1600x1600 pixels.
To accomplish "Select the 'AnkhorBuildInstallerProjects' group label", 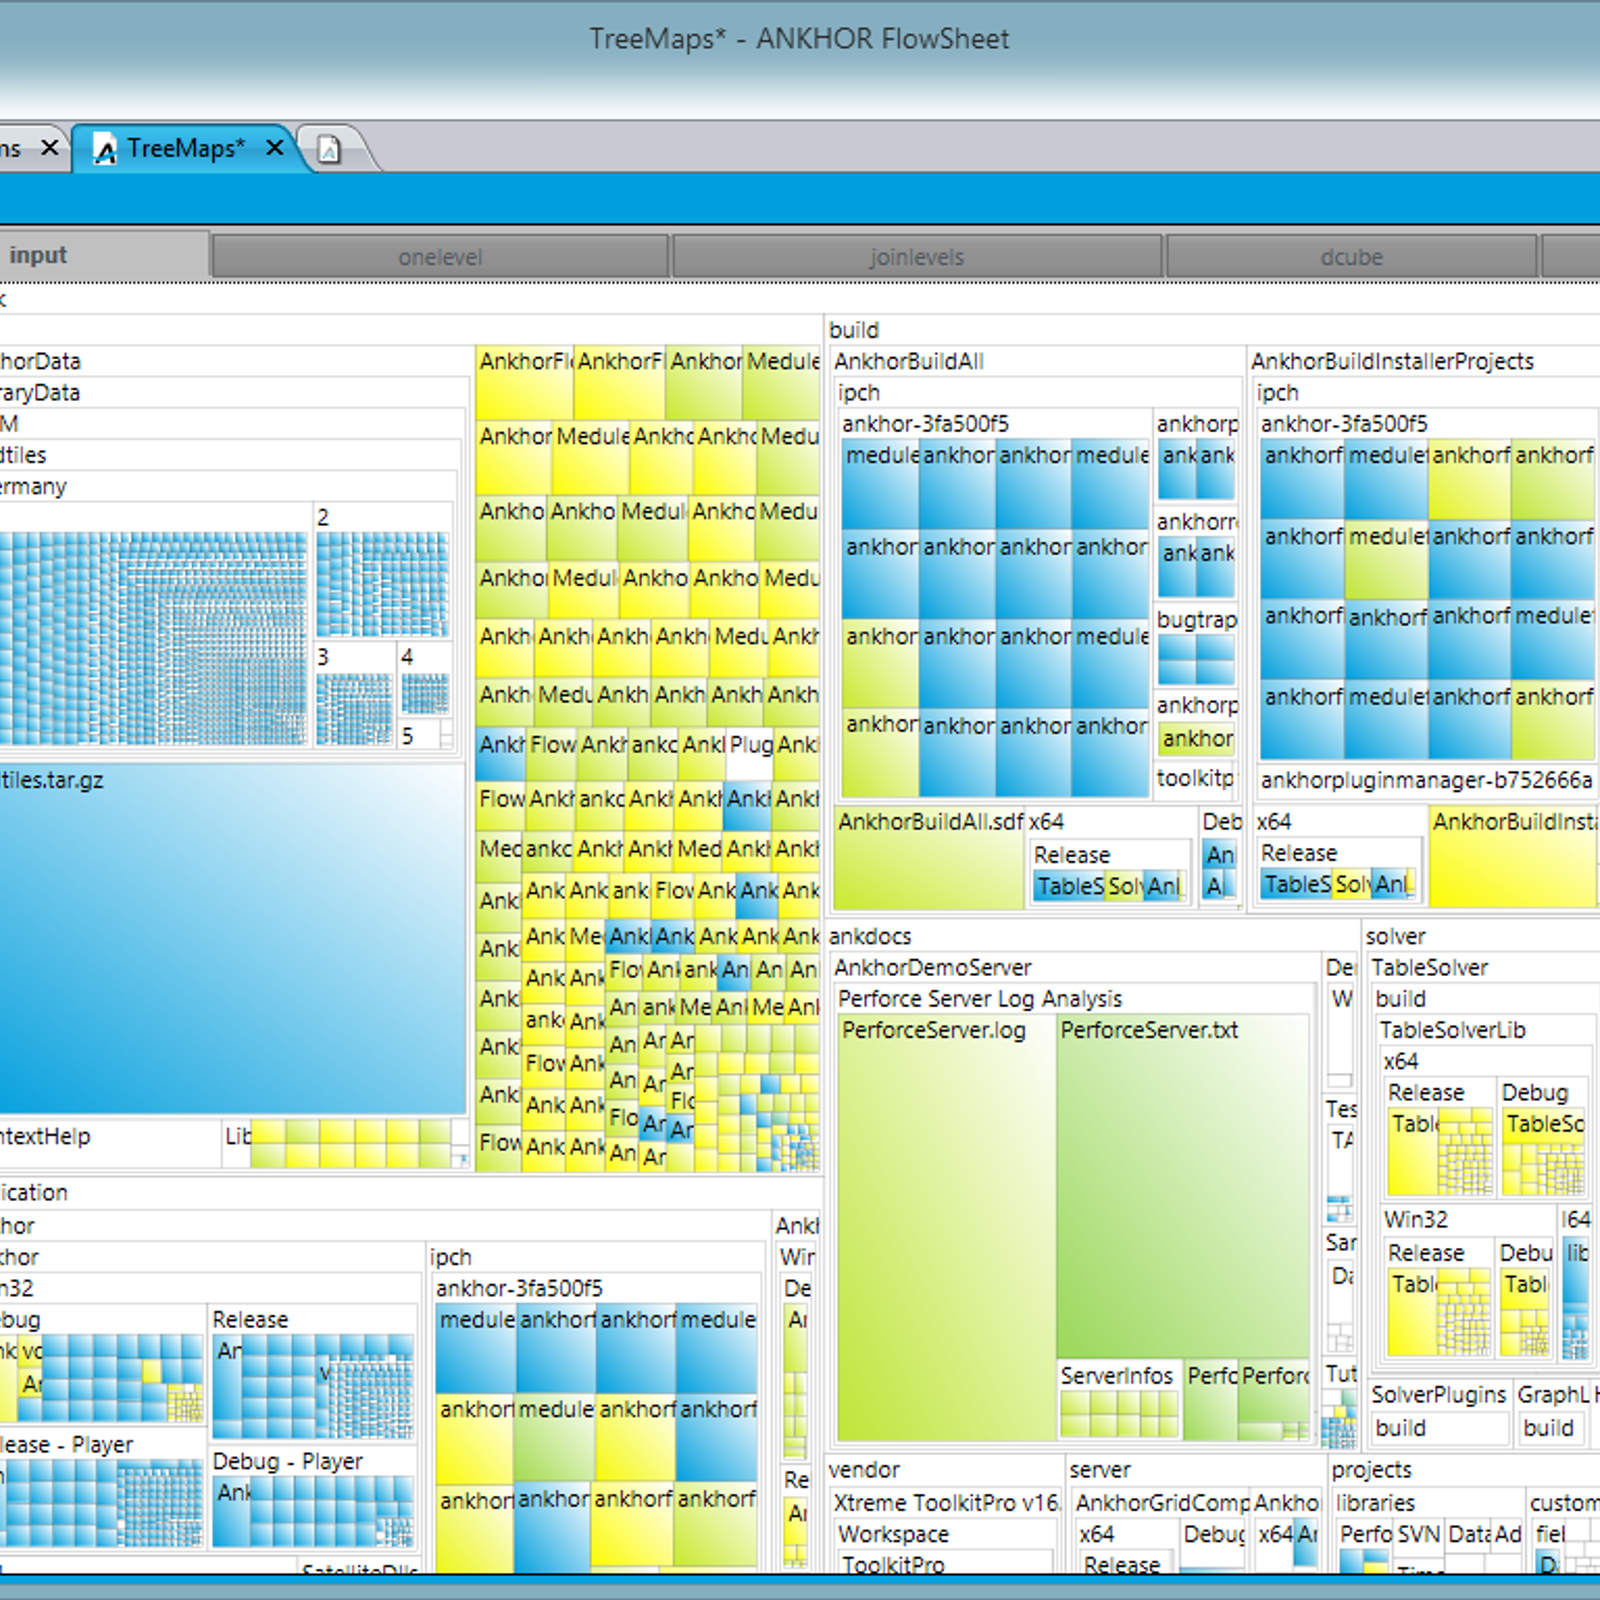I will 1392,361.
